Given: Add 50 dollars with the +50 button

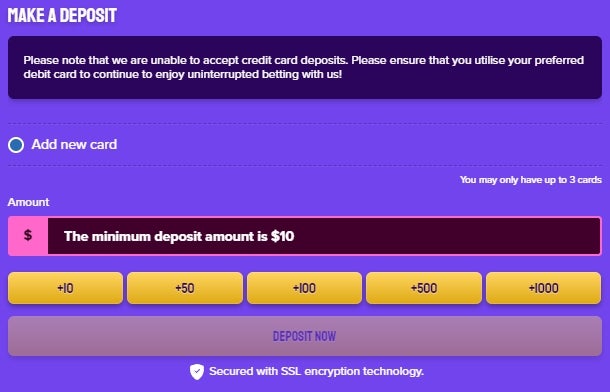Looking at the screenshot, I should coord(185,288).
